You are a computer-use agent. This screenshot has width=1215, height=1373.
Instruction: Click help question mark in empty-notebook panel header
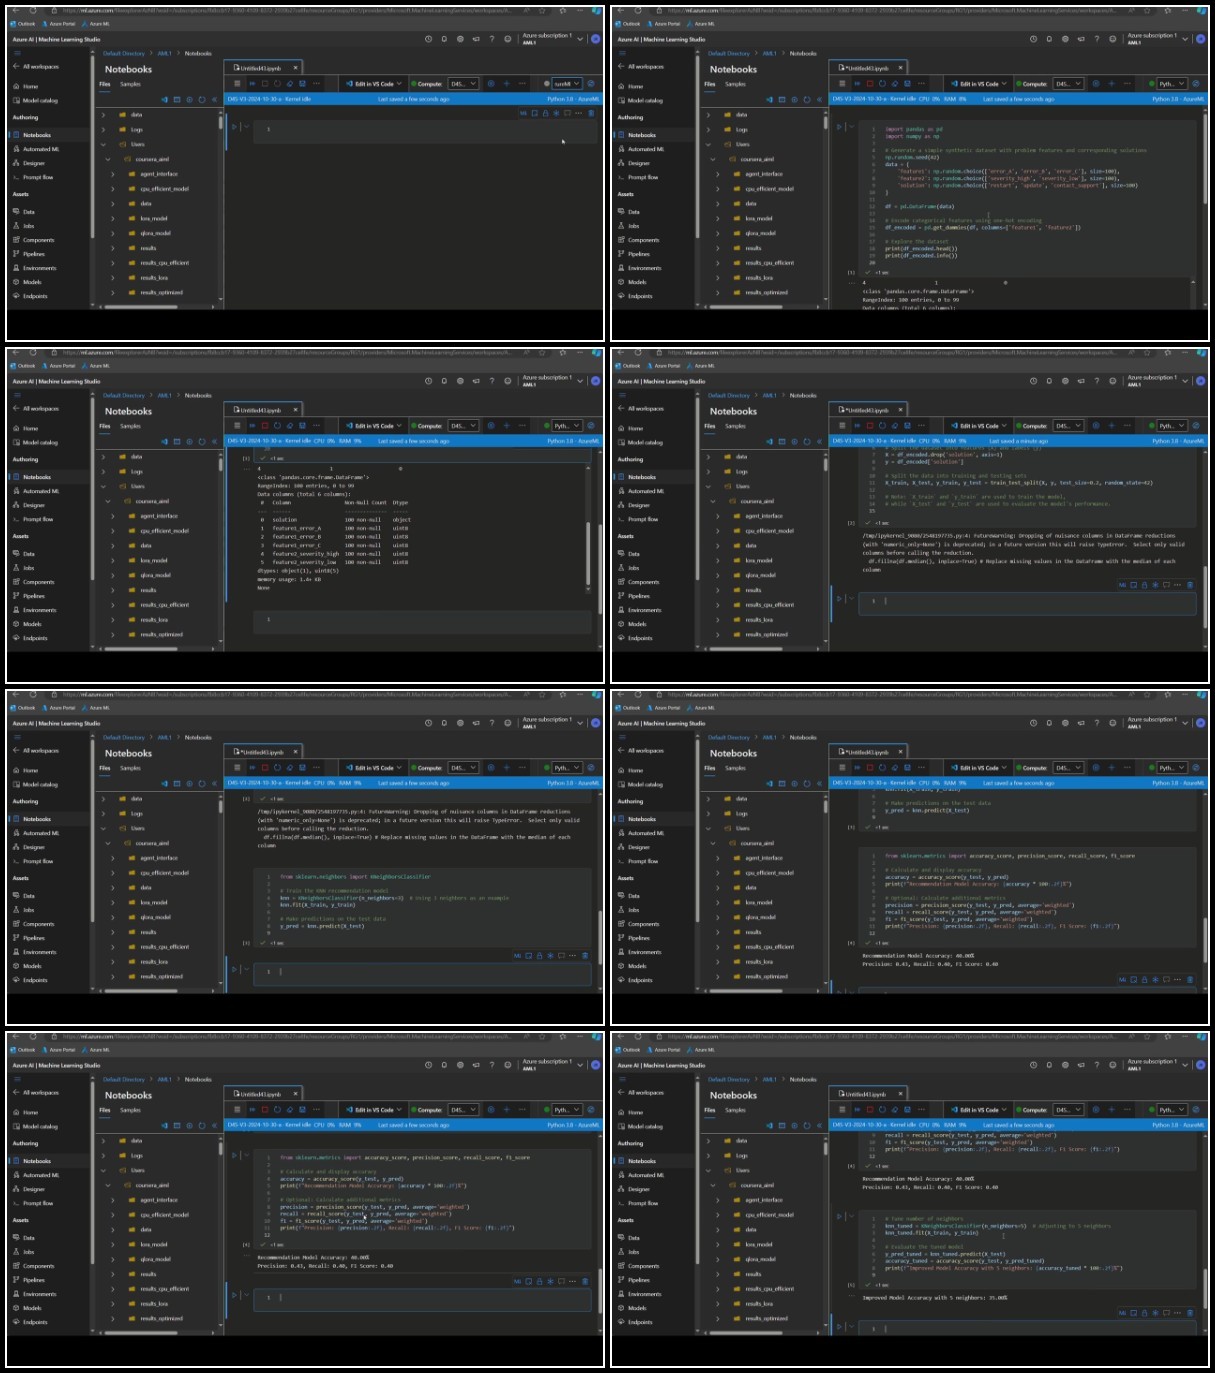[492, 39]
